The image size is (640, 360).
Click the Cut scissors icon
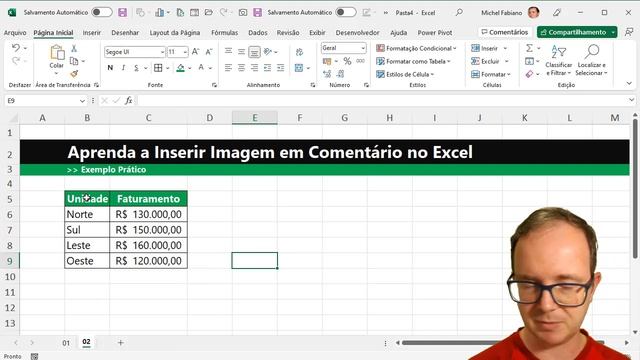coord(74,48)
